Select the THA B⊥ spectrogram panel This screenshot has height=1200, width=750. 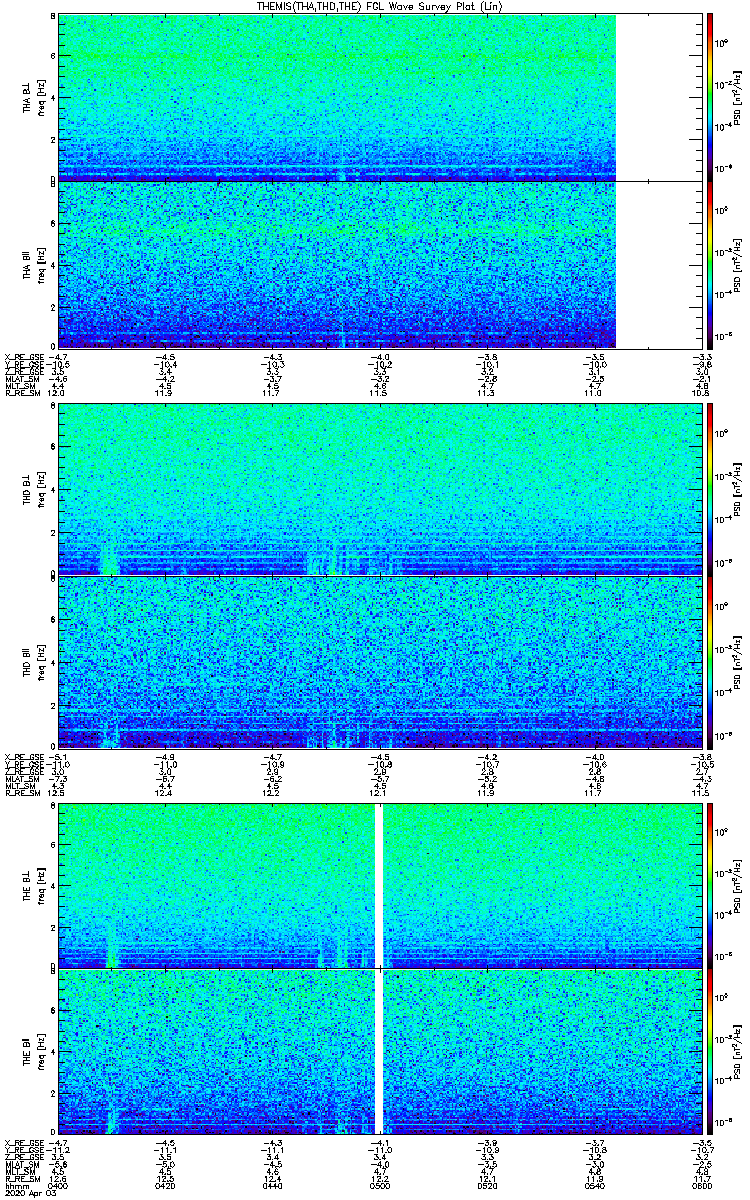pos(378,97)
